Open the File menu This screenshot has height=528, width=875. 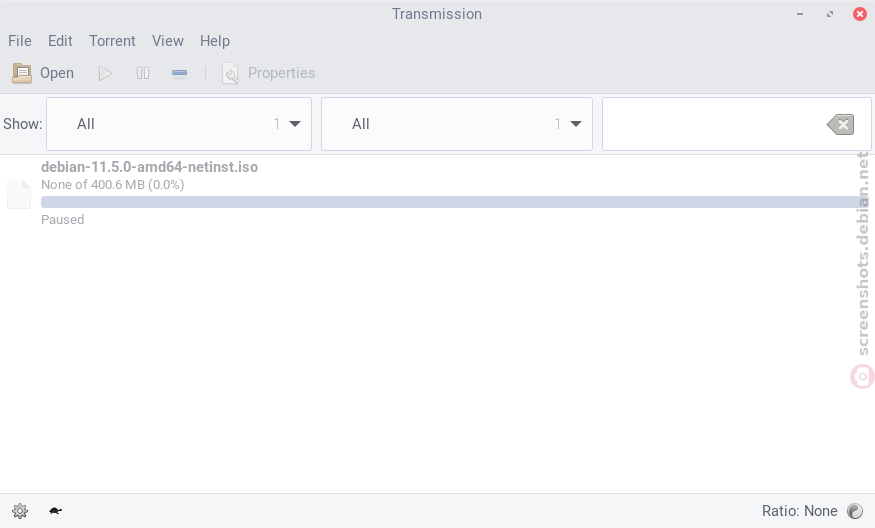pyautogui.click(x=20, y=41)
